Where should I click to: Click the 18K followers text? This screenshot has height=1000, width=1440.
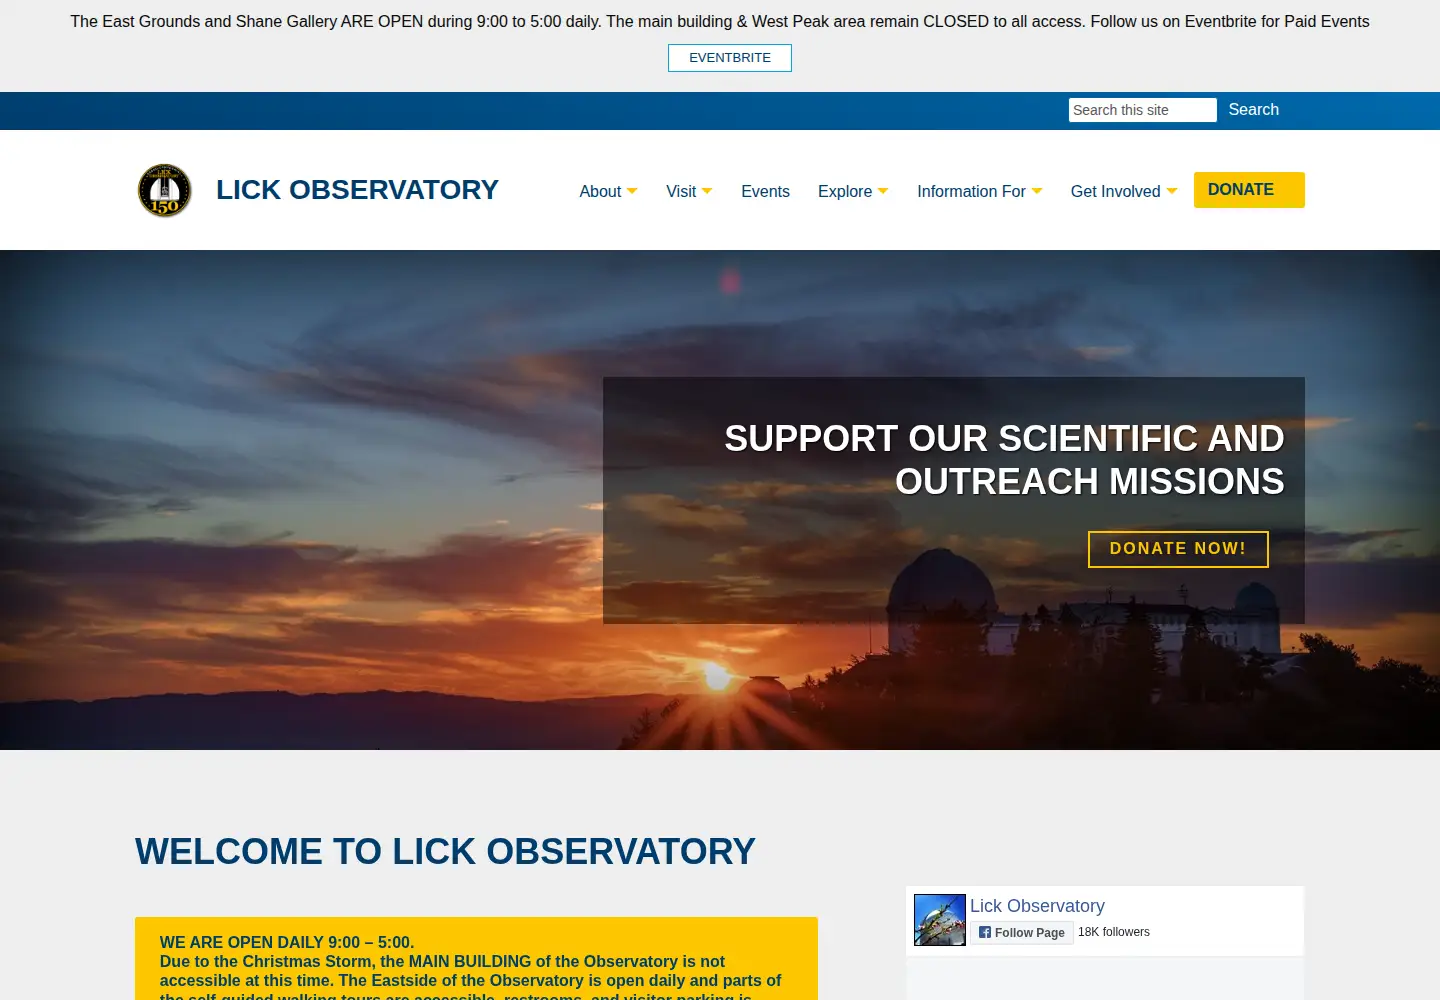pos(1114,932)
